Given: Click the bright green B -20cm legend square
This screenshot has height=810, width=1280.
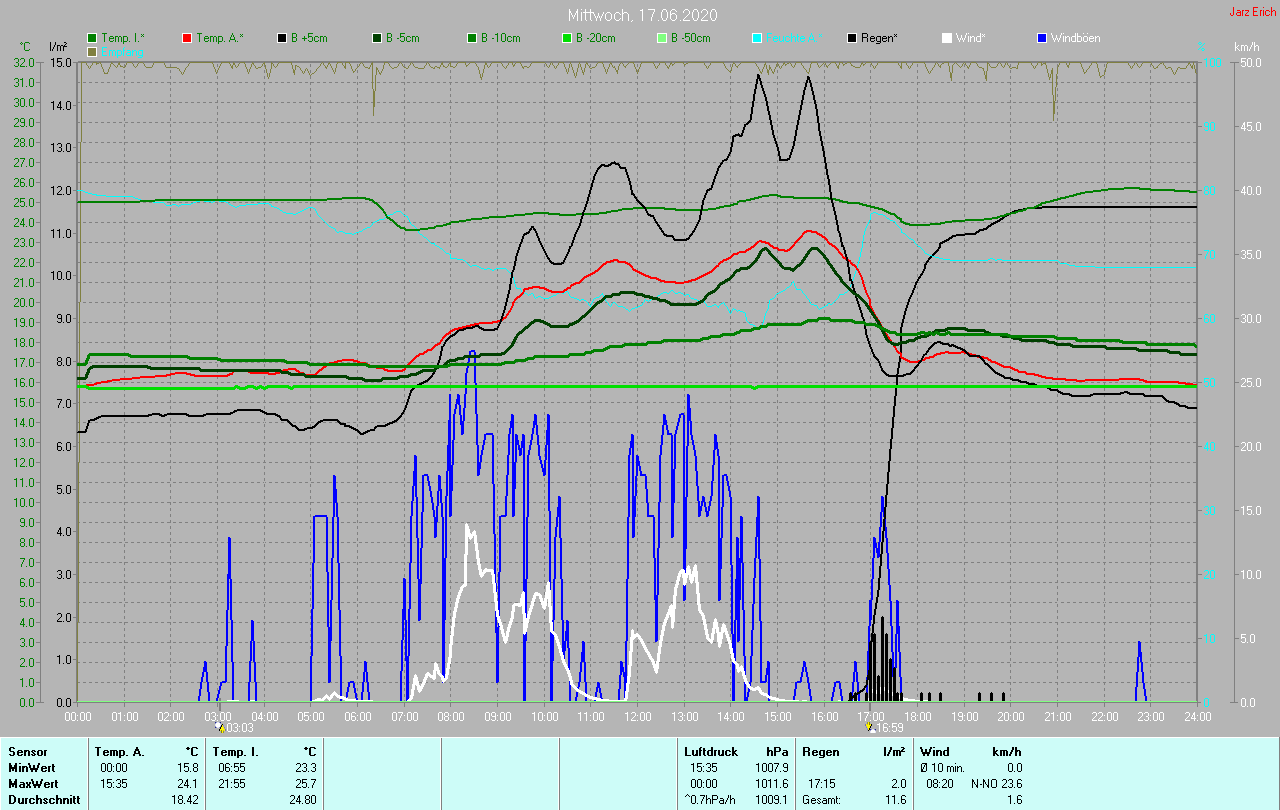Looking at the screenshot, I should click(566, 38).
